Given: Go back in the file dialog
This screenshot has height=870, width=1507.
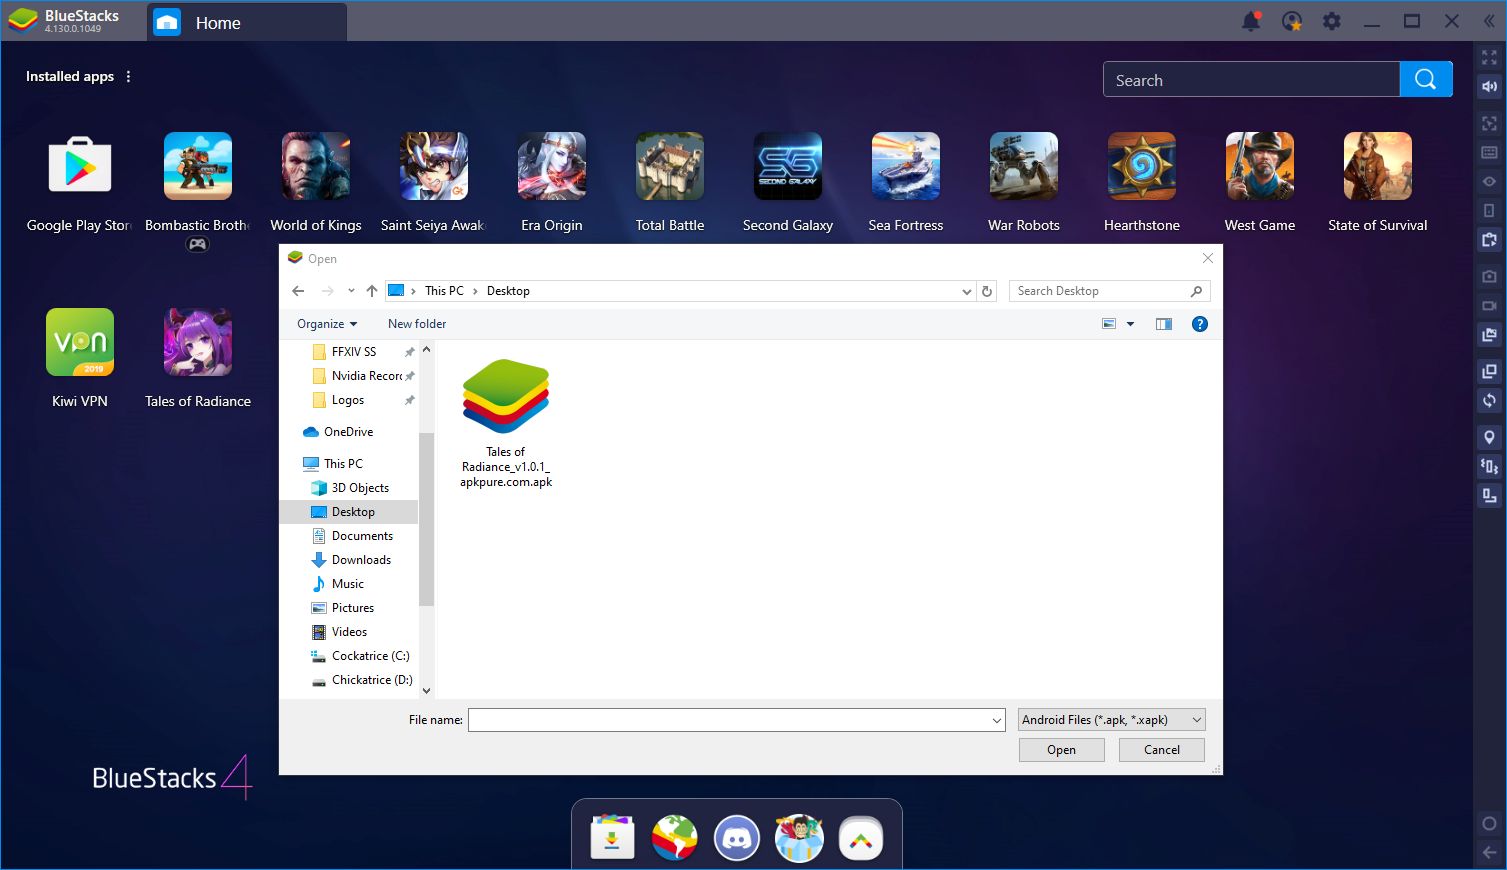Looking at the screenshot, I should click(298, 291).
